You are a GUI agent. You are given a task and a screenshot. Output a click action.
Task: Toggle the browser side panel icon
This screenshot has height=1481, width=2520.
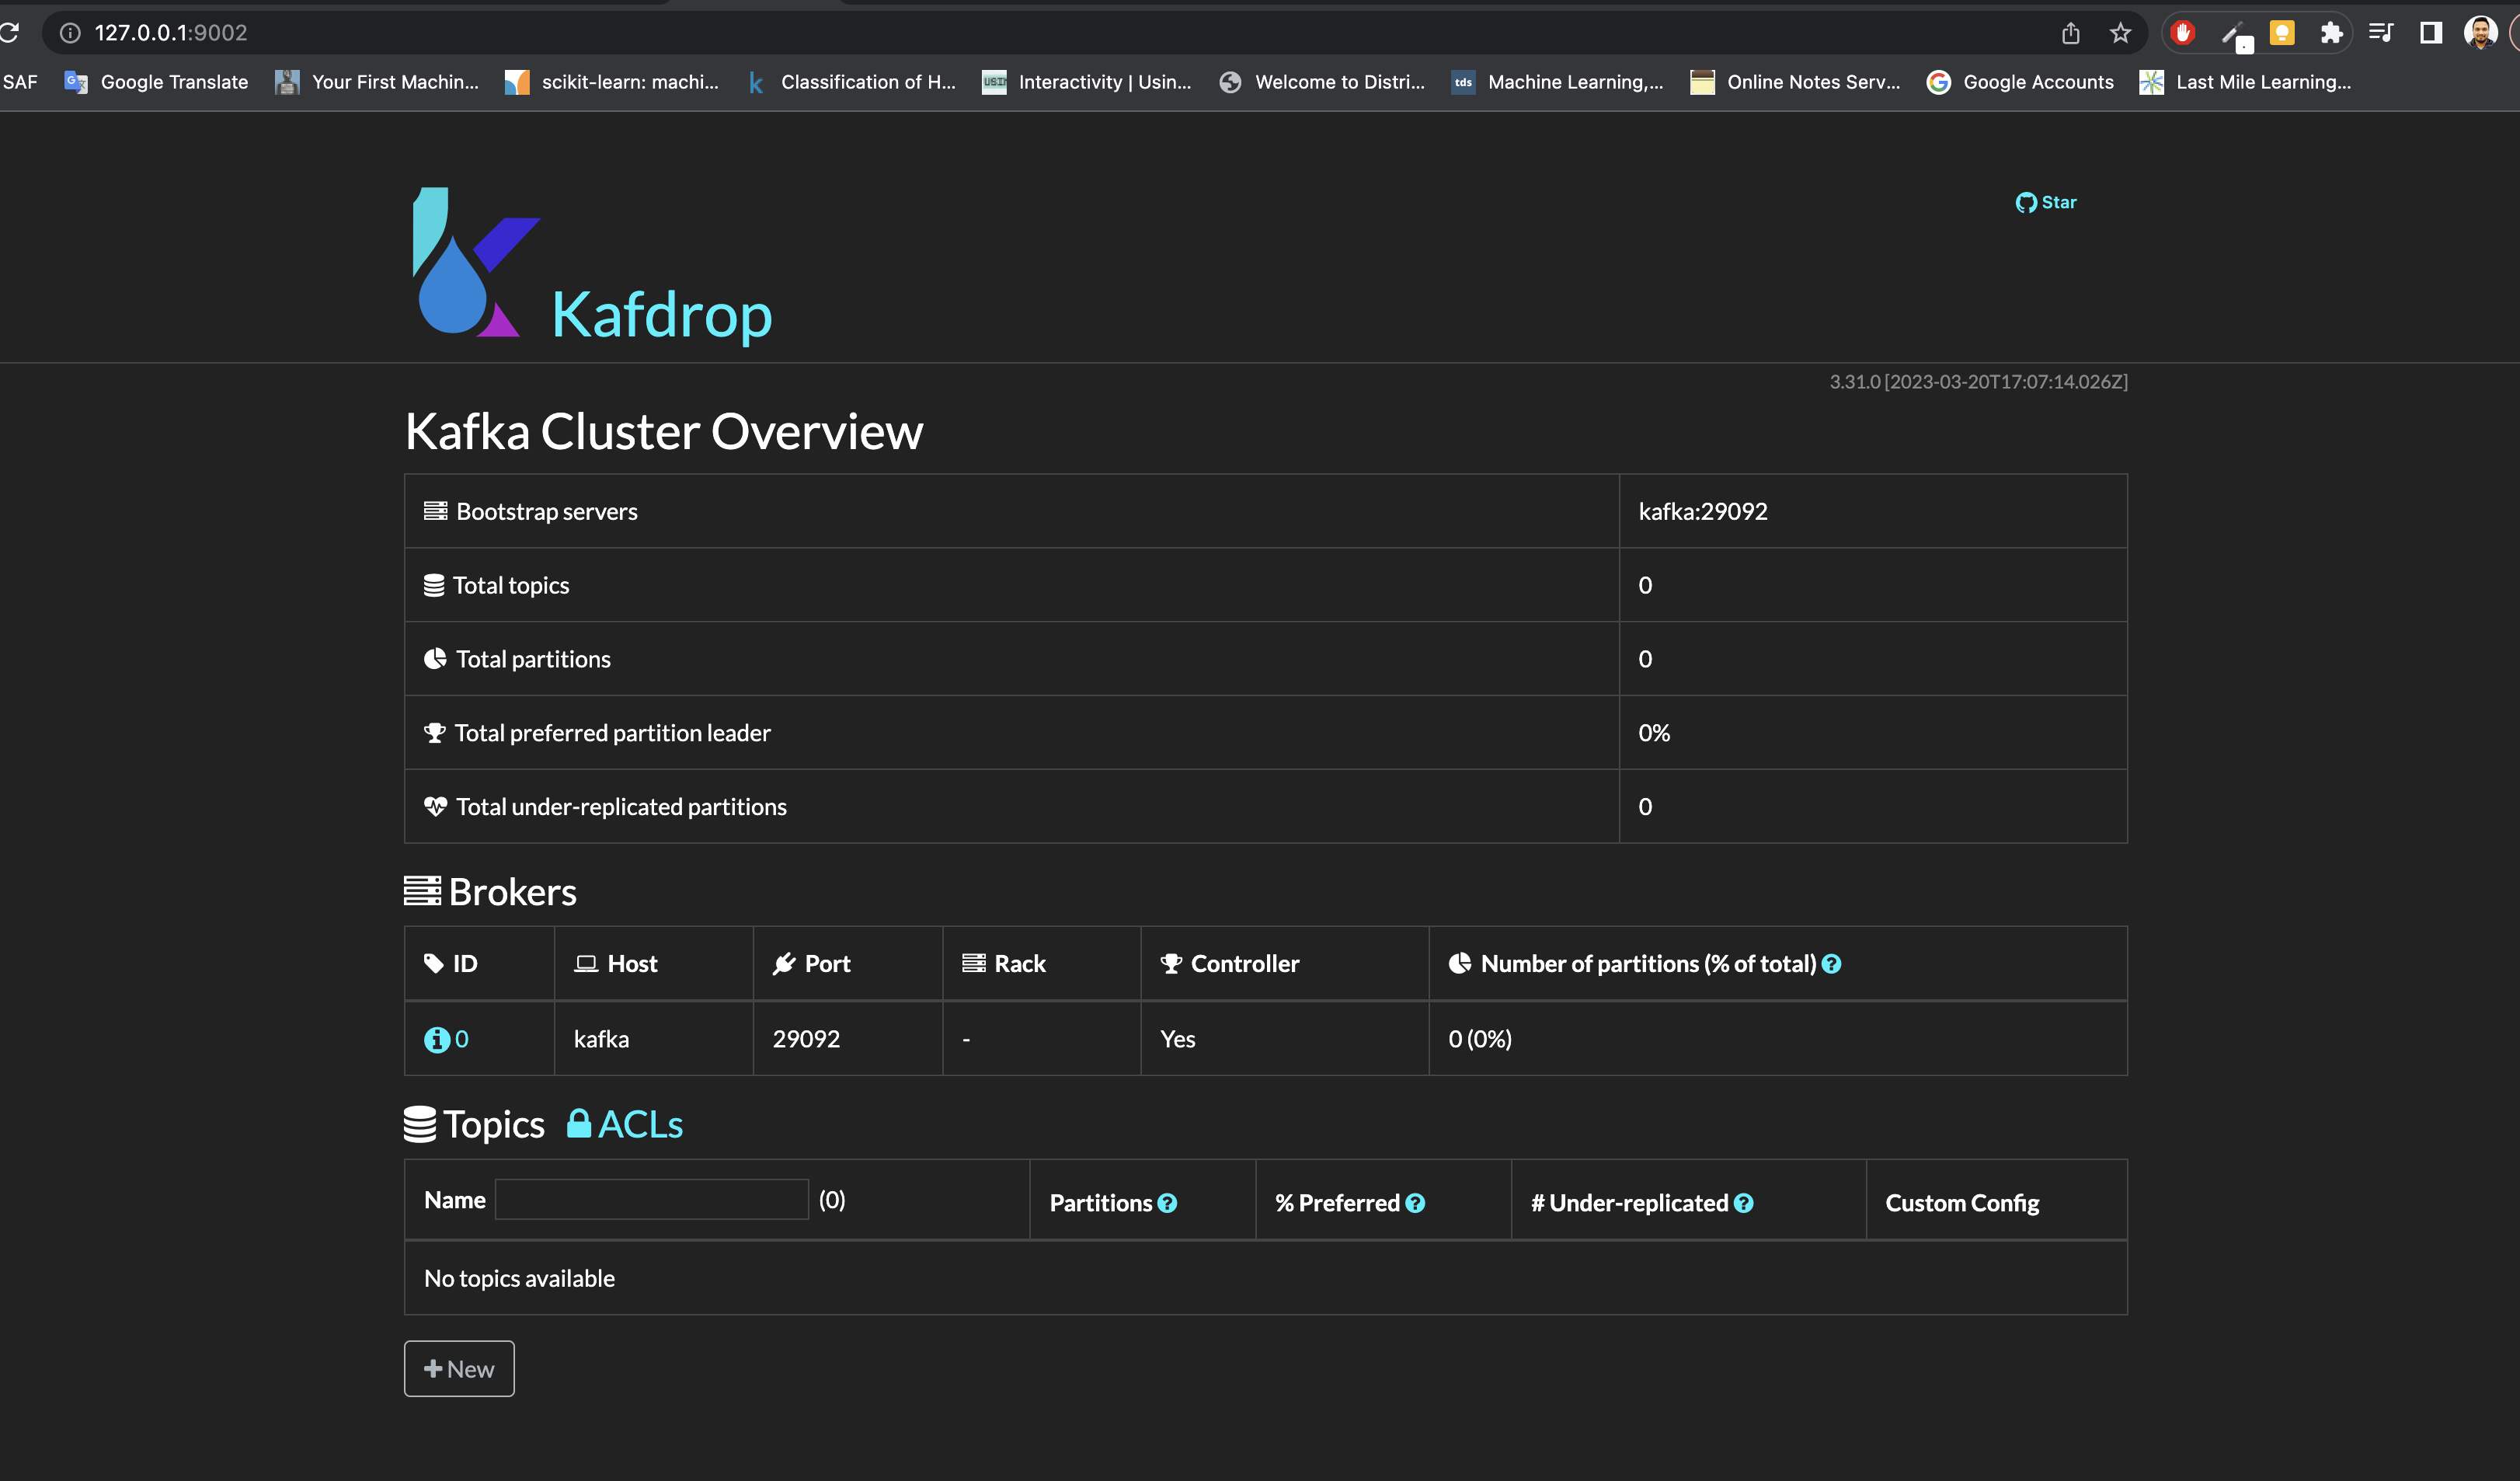point(2431,33)
